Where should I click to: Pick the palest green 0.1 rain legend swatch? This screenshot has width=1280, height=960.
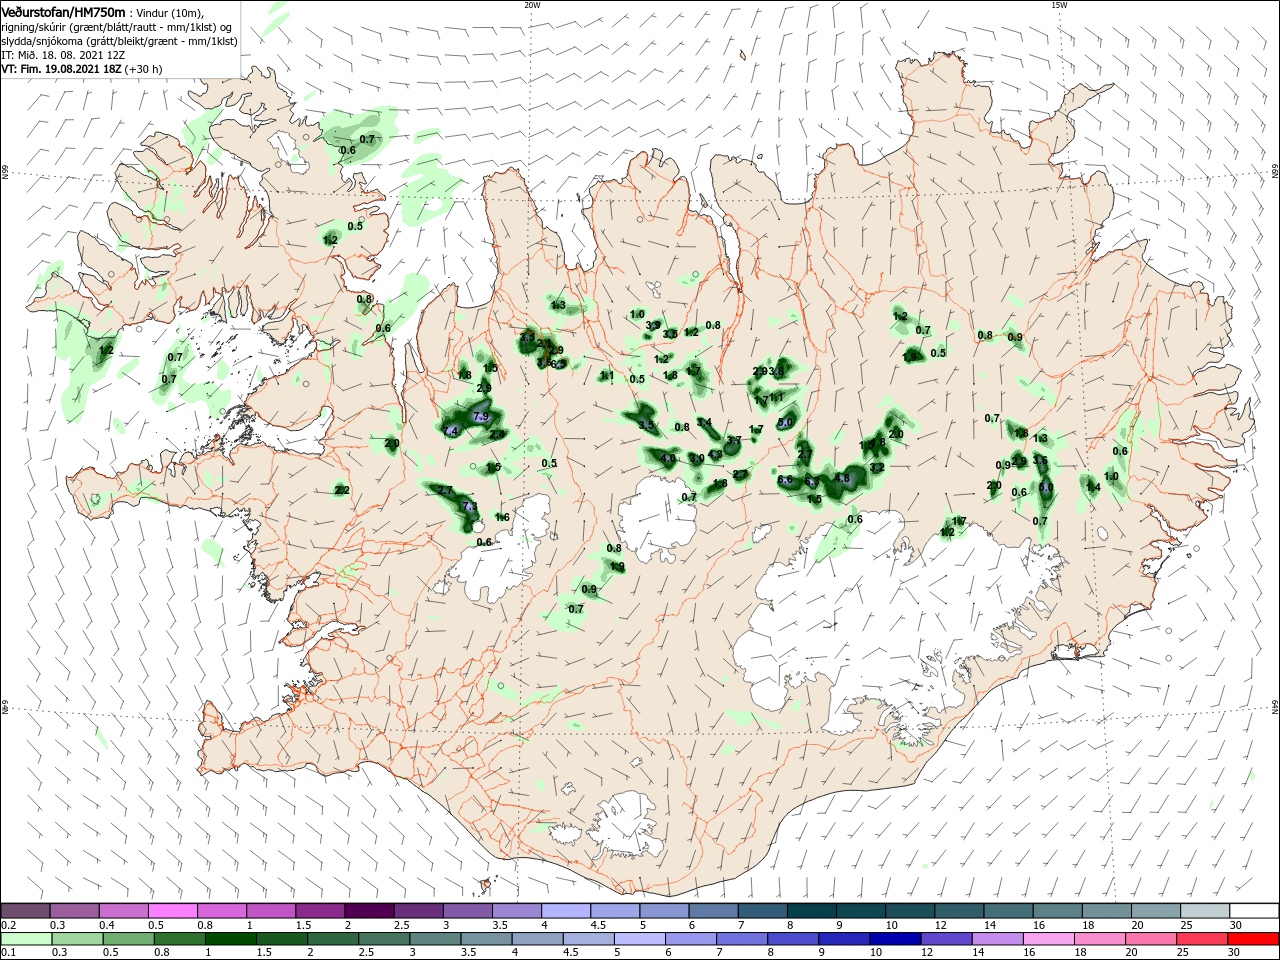click(x=26, y=939)
